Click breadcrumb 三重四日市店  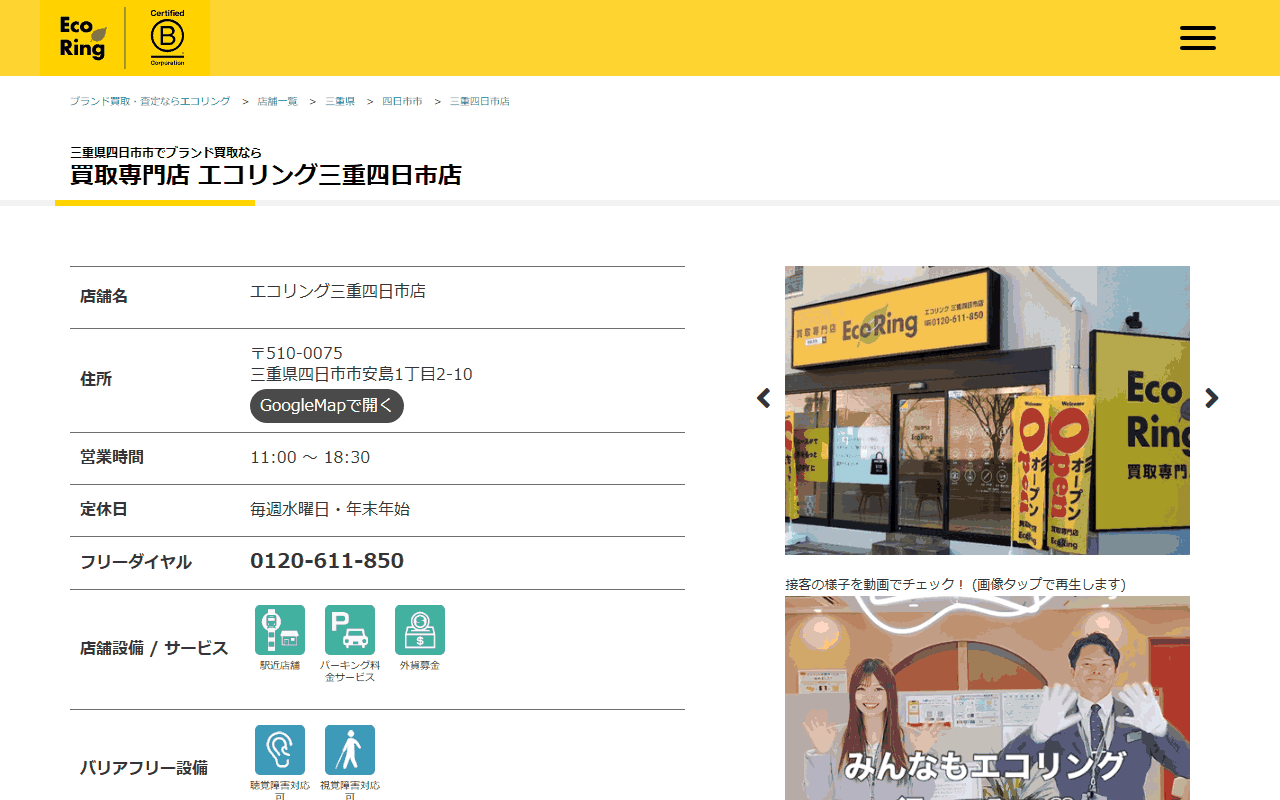(x=480, y=102)
